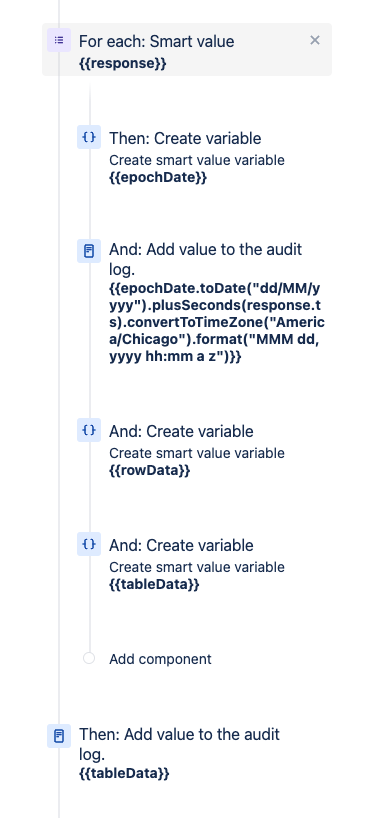Open And: Add value to audit log
Image resolution: width=379 pixels, height=818 pixels.
pos(206,259)
